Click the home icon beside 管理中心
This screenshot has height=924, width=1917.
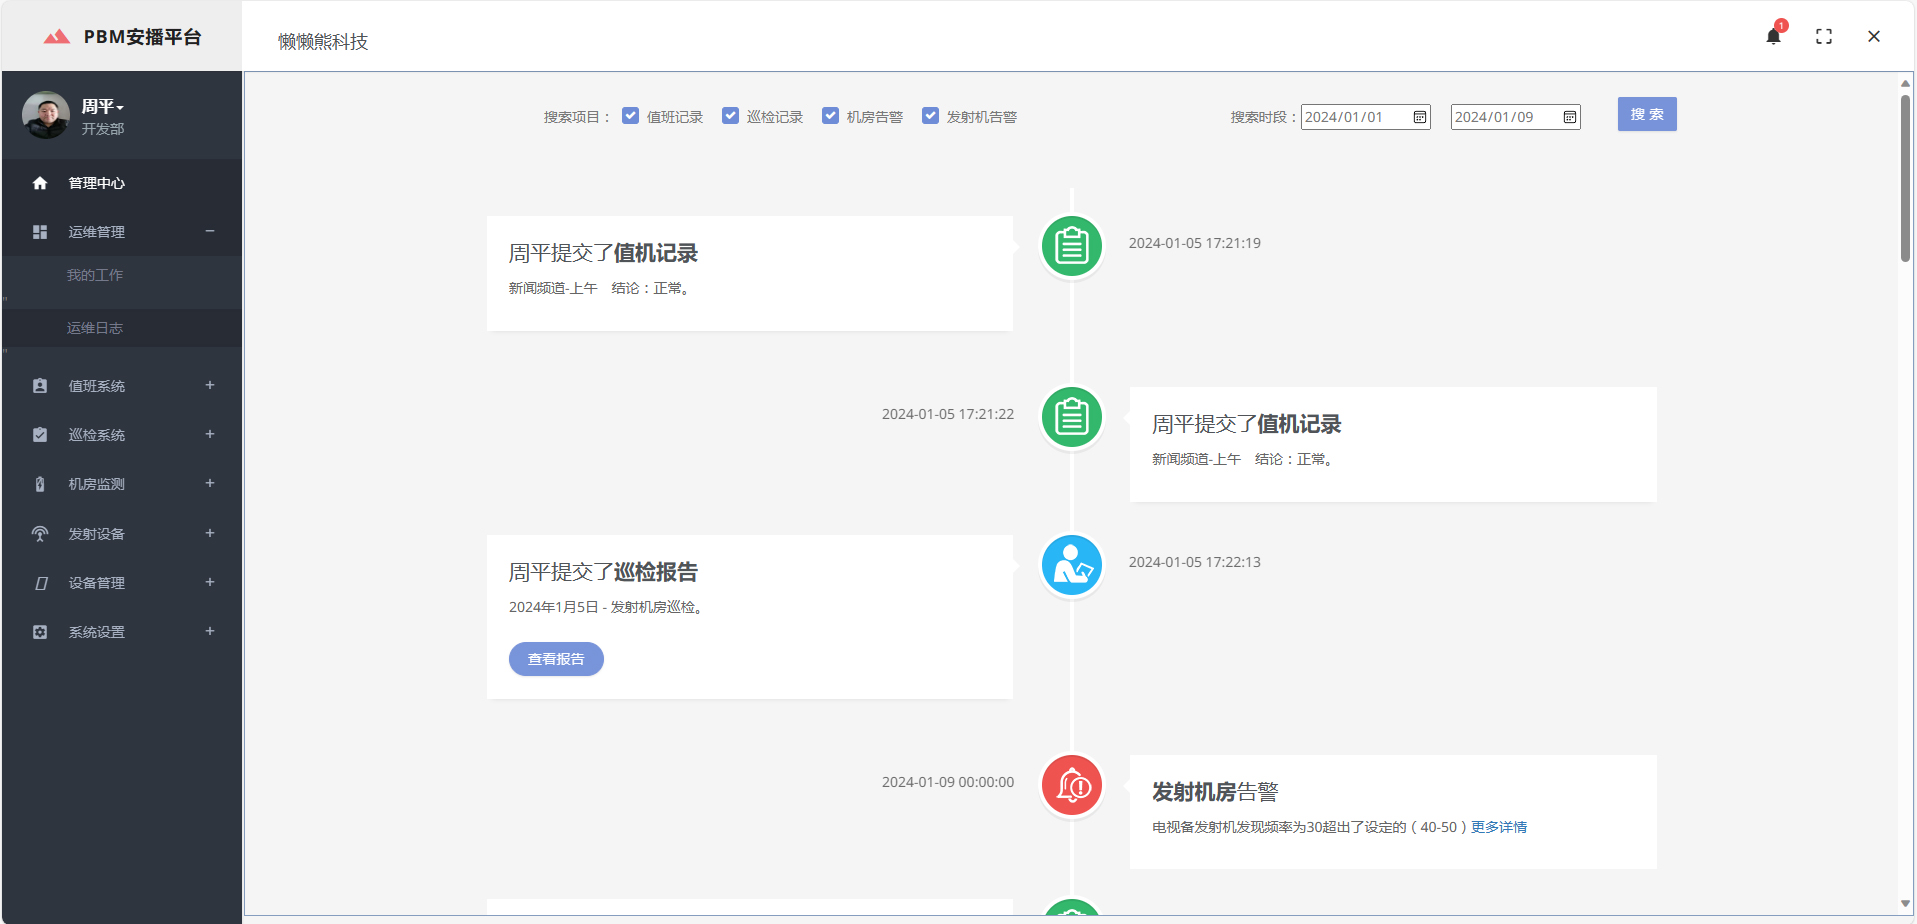(x=40, y=183)
